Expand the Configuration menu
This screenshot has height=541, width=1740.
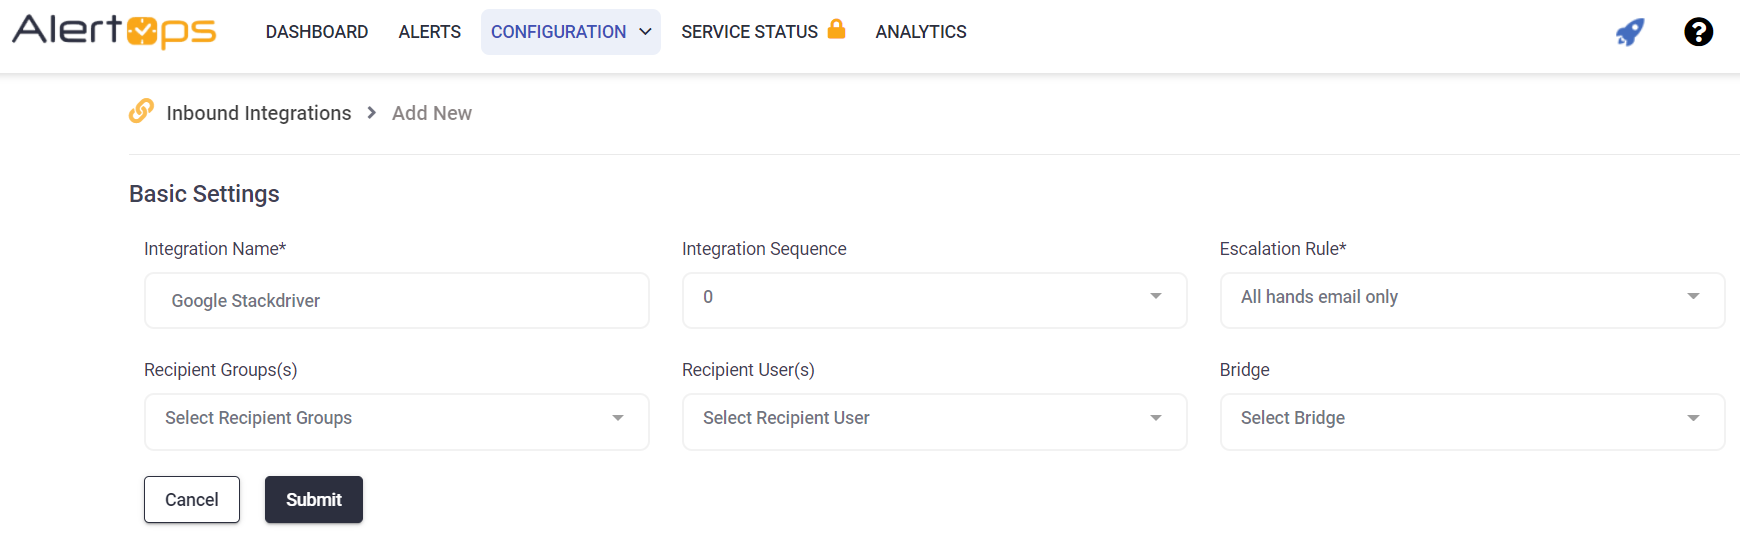[x=570, y=32]
